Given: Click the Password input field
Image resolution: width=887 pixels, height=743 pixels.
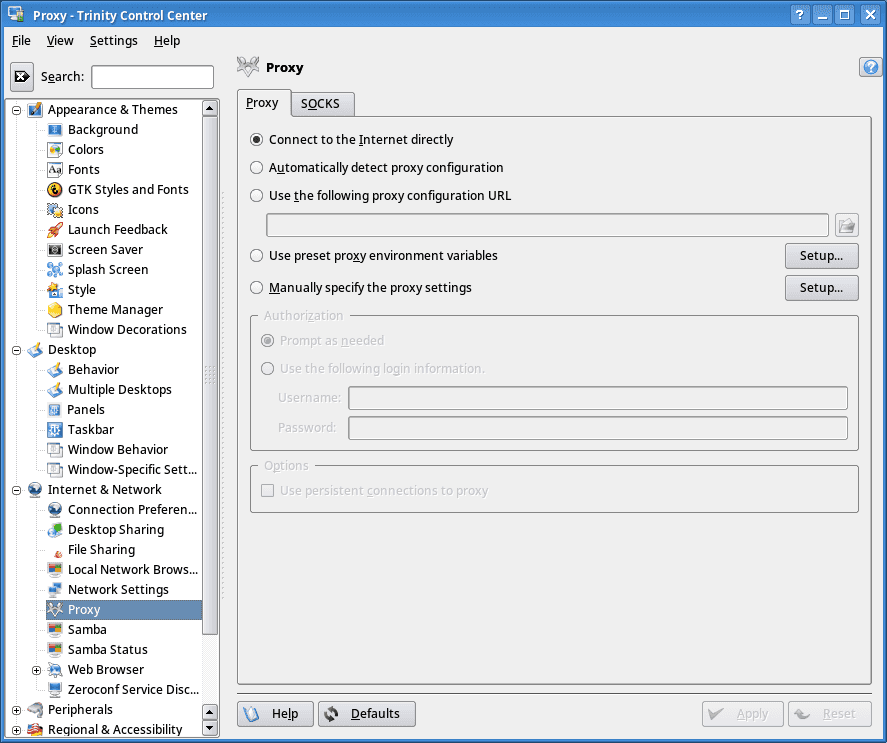Looking at the screenshot, I should click(x=598, y=428).
